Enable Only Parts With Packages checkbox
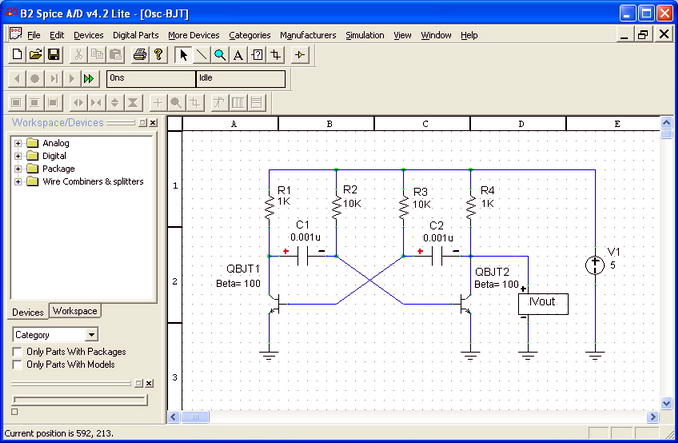This screenshot has height=443, width=678. (17, 352)
